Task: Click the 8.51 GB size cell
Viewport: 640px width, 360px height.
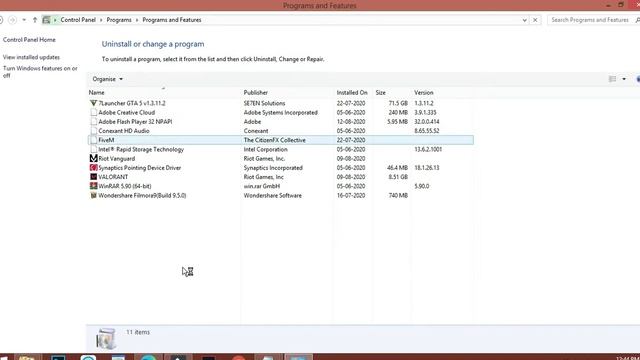Action: tap(398, 177)
